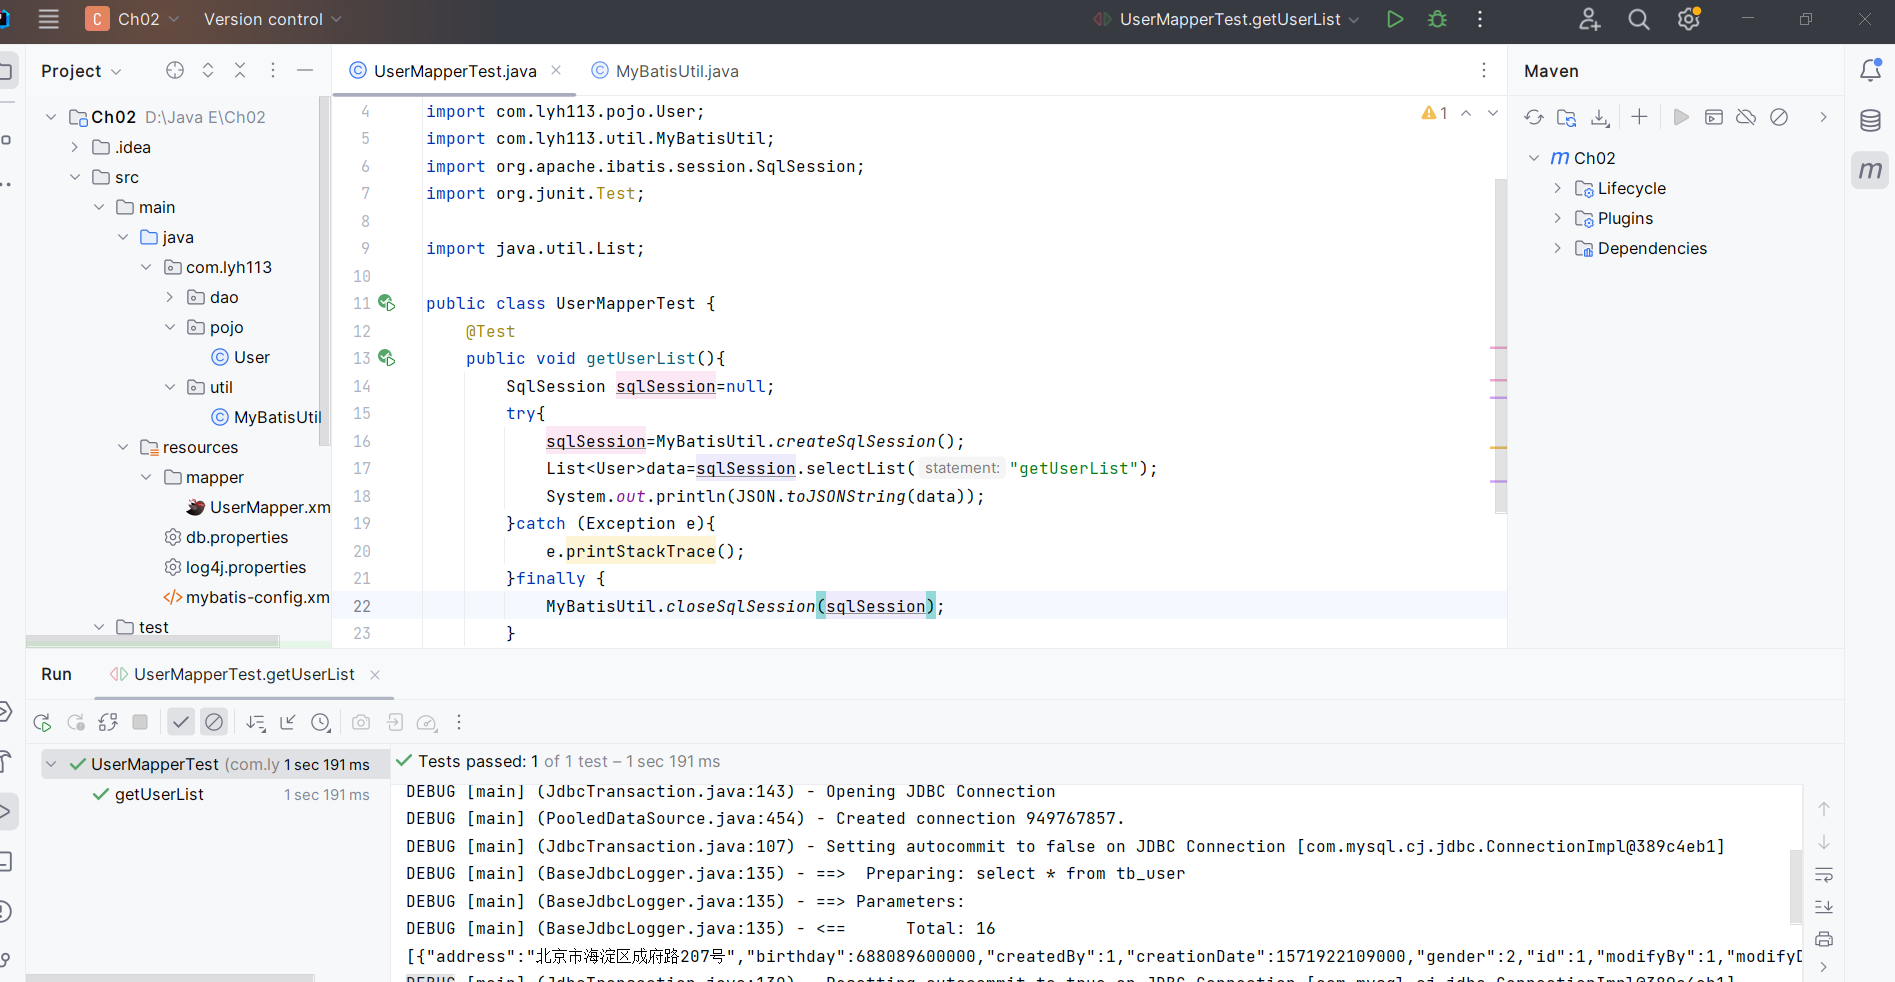1895x982 pixels.
Task: Open run configuration dropdown UserMapperTest.getUserList
Action: 1226,19
